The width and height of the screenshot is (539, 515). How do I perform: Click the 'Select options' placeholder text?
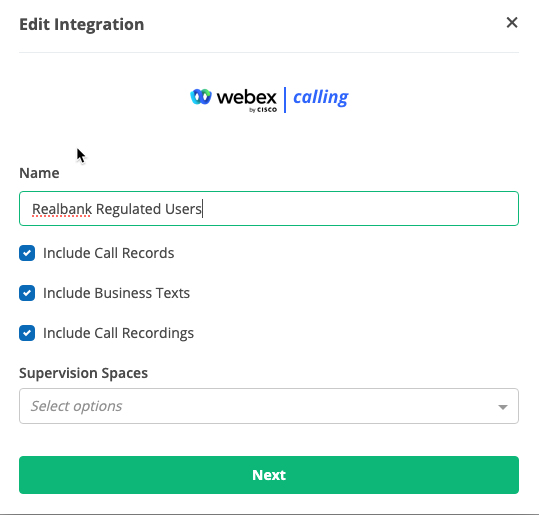(76, 406)
